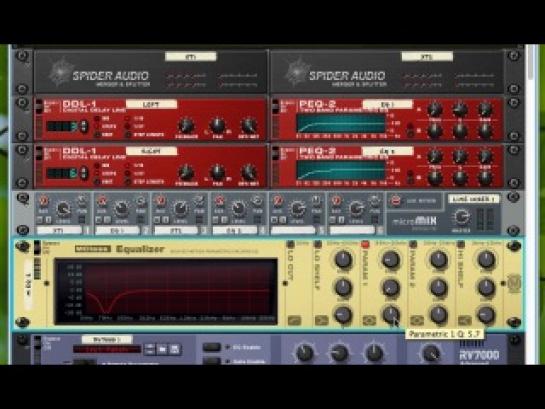Click microMIX channel 2 Level knob

[x=121, y=208]
